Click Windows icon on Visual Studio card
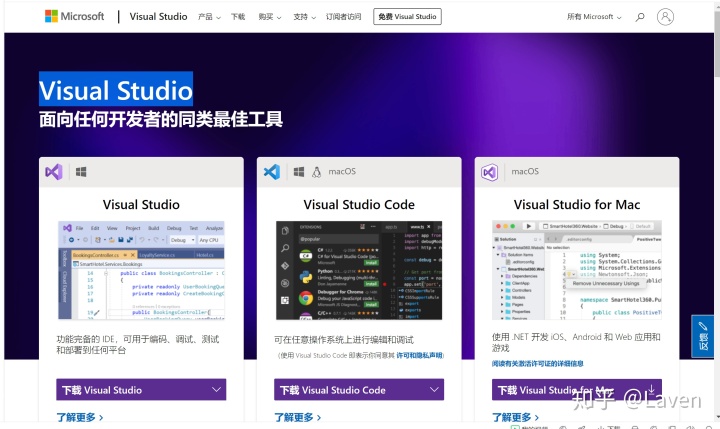 [81, 172]
